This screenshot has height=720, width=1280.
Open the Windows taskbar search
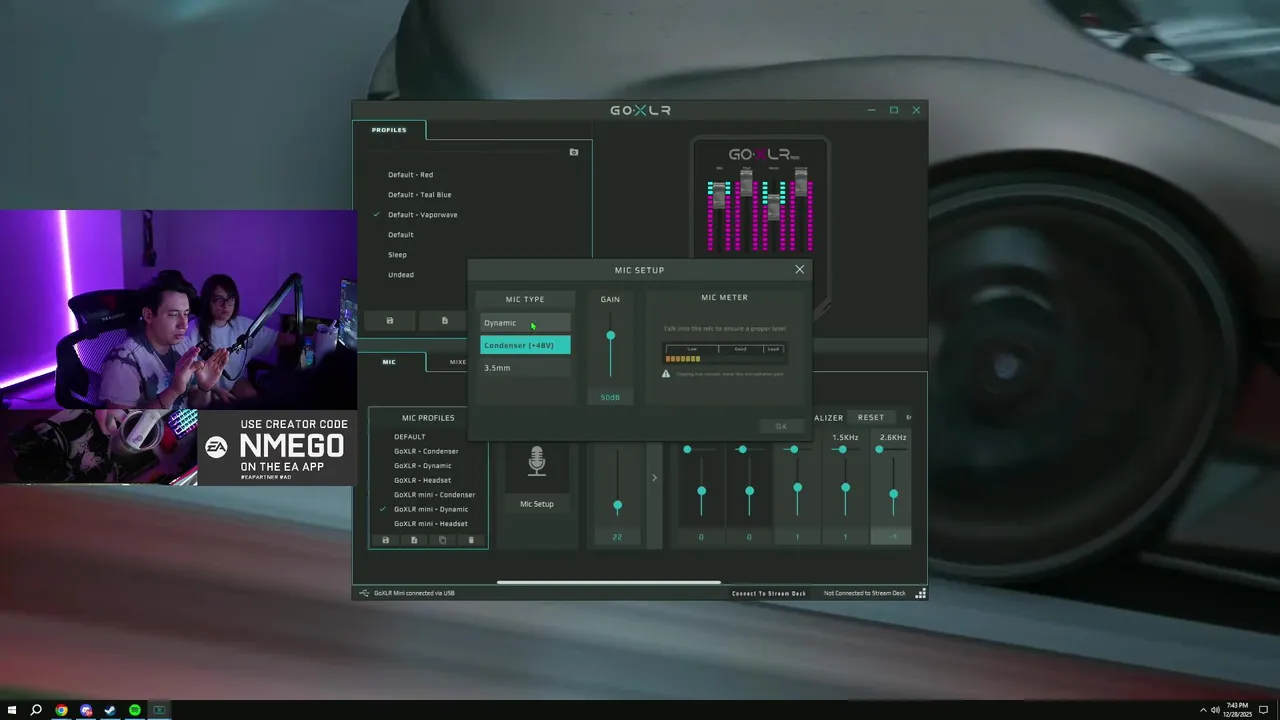click(x=36, y=710)
